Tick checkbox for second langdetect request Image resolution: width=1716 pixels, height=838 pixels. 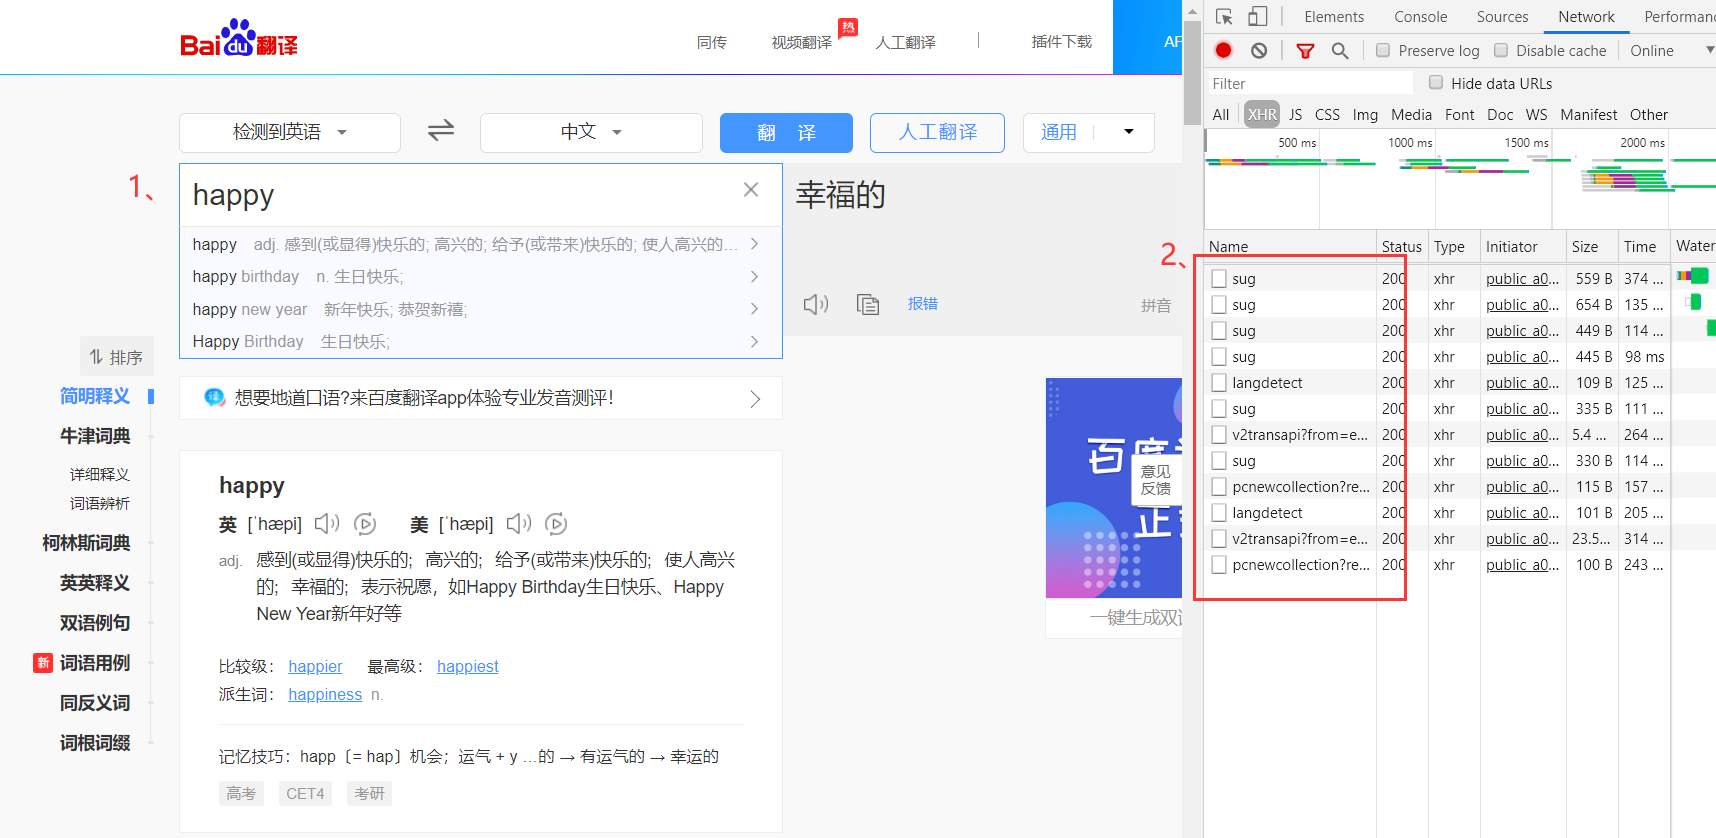tap(1219, 512)
